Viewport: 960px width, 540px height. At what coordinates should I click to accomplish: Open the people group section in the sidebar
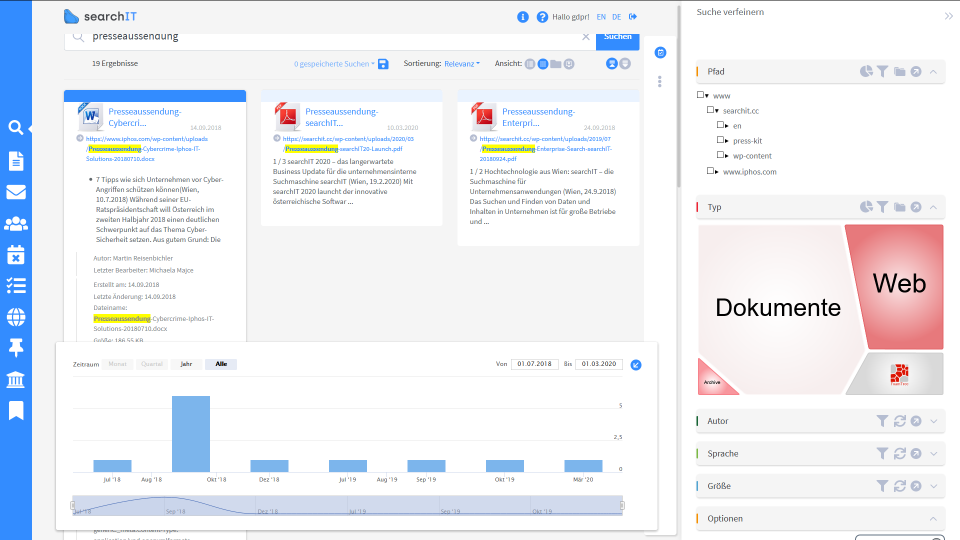[16, 224]
